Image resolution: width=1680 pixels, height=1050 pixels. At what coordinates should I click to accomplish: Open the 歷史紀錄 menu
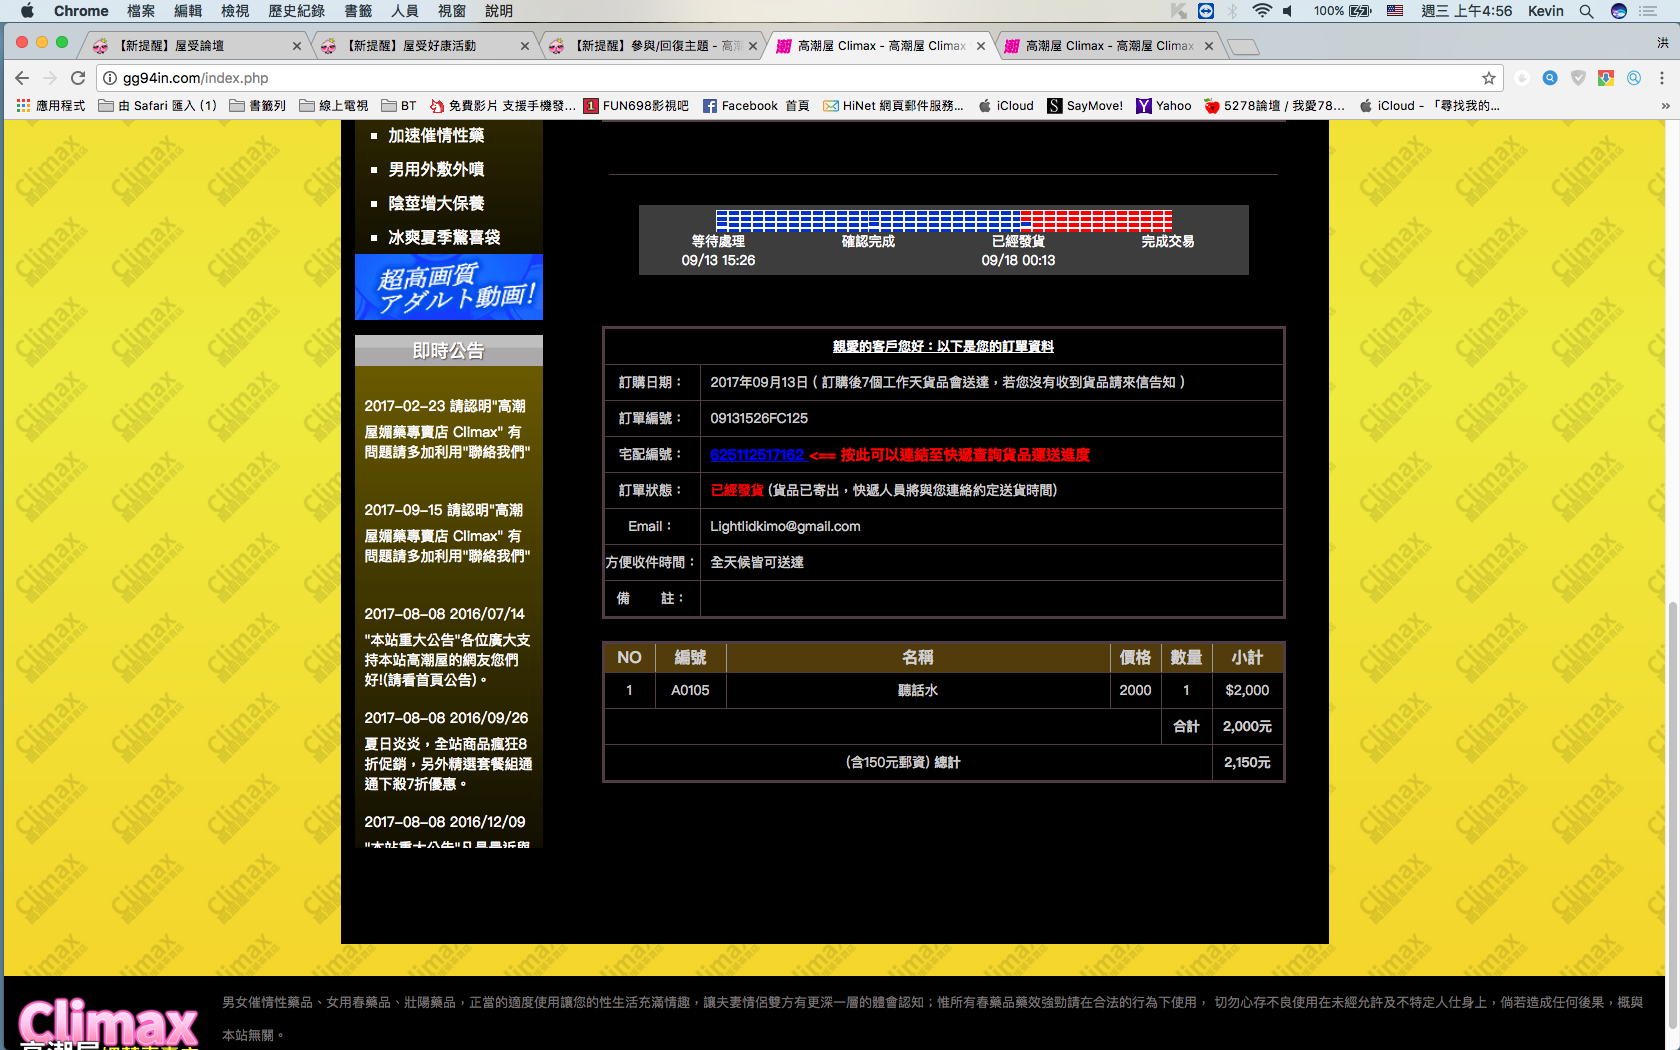click(x=296, y=11)
